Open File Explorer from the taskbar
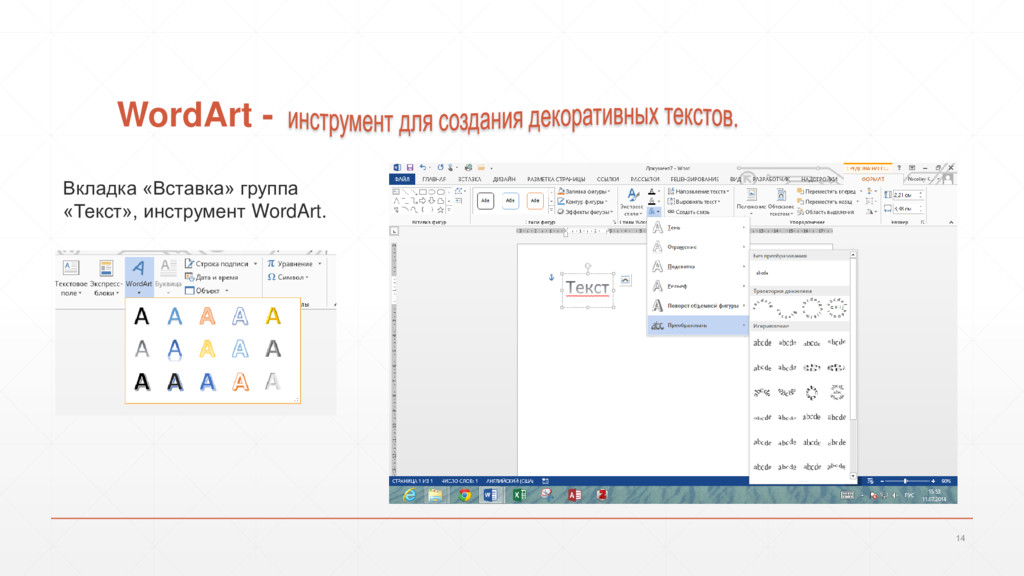 coord(436,496)
